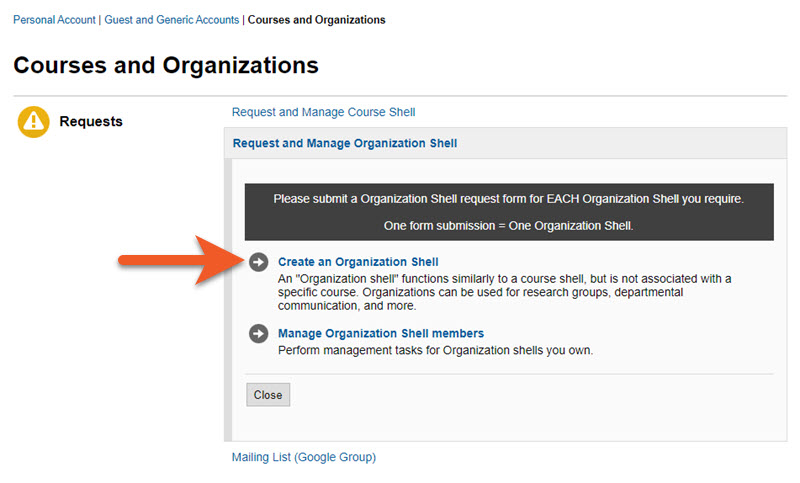Collapse the Request and Manage Organization Shell header
Viewport: 800px width, 483px height.
pyautogui.click(x=344, y=143)
